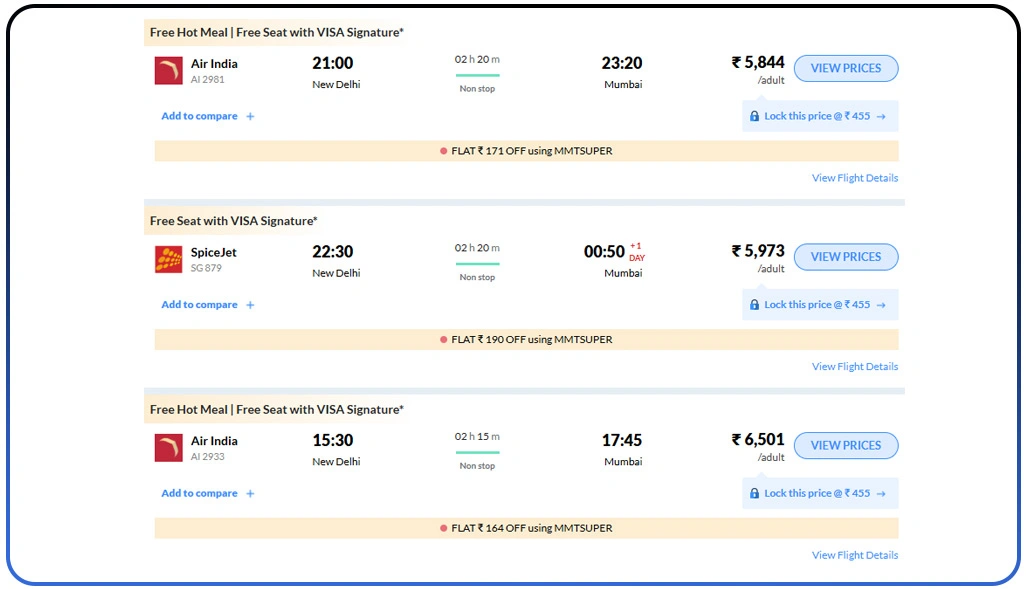This screenshot has width=1026, height=589.
Task: Add SpiceJet SG 879 to compare
Action: (x=200, y=304)
